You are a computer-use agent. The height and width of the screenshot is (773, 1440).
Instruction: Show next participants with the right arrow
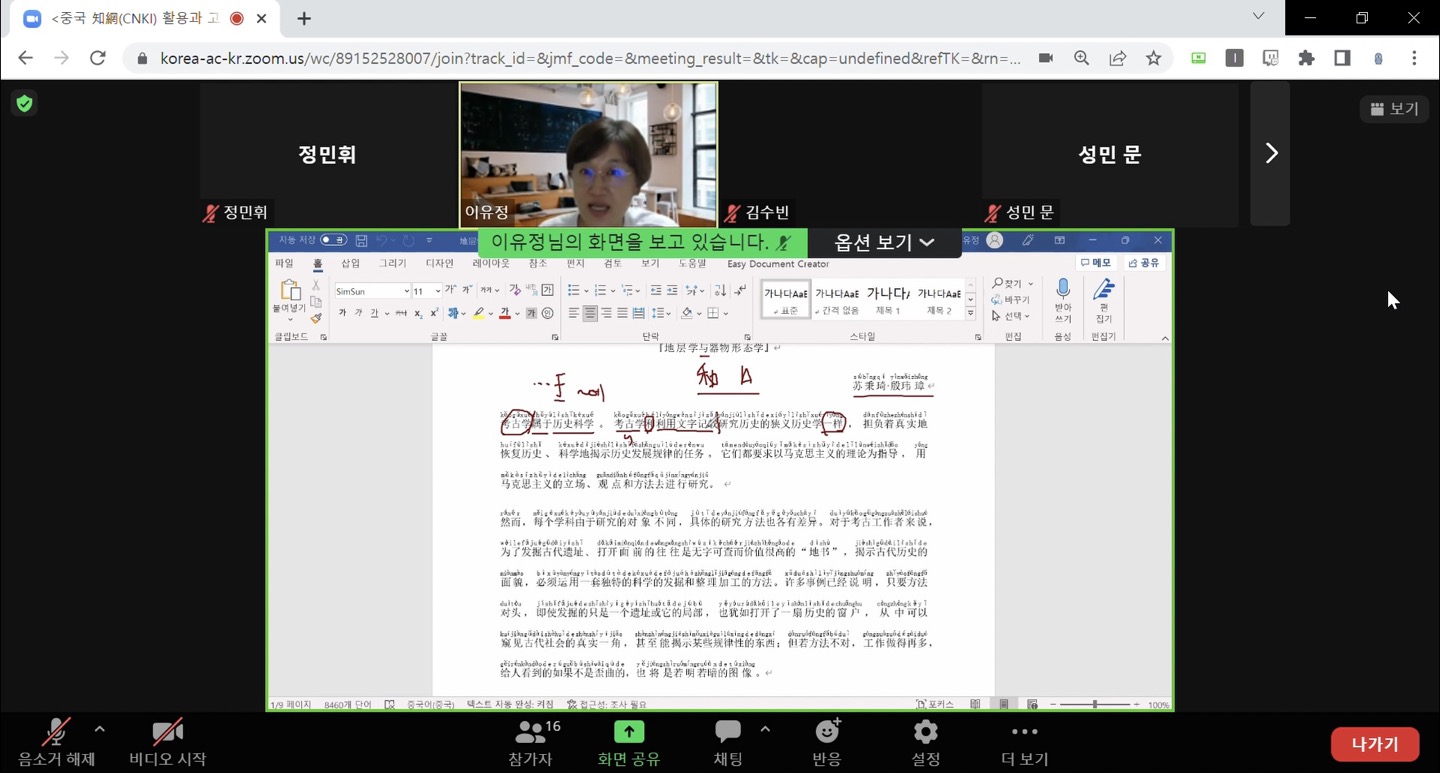tap(1271, 153)
